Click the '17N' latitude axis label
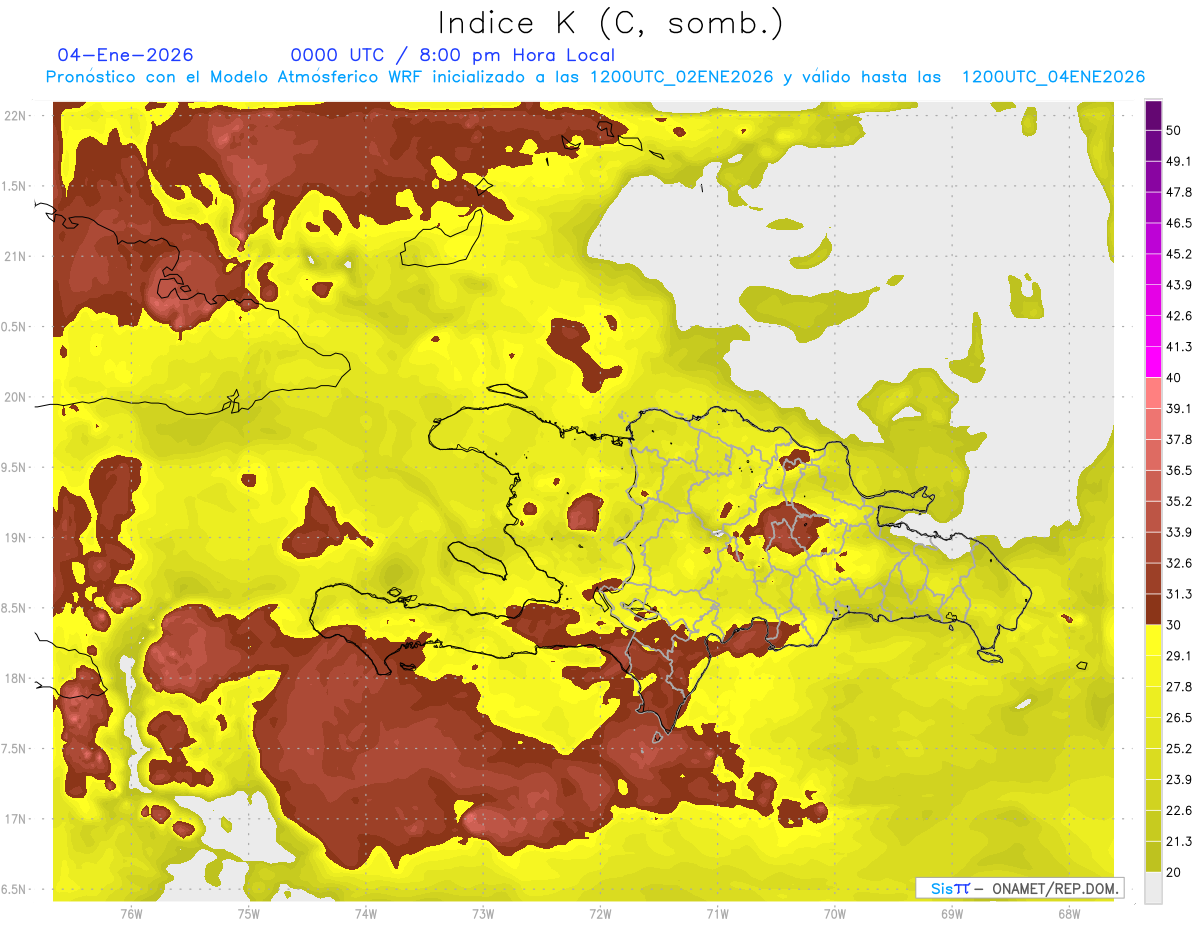Image resolution: width=1200 pixels, height=927 pixels. coord(17,819)
